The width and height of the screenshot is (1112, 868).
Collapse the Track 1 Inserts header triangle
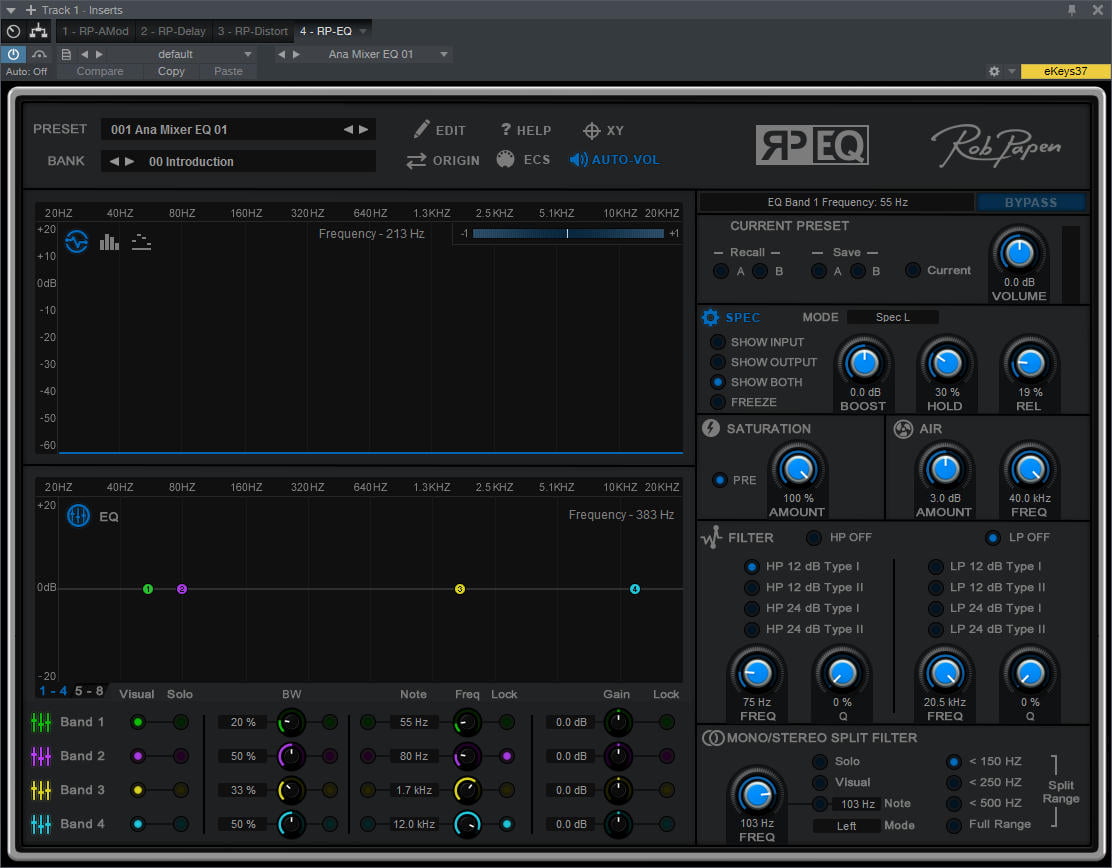[x=11, y=10]
